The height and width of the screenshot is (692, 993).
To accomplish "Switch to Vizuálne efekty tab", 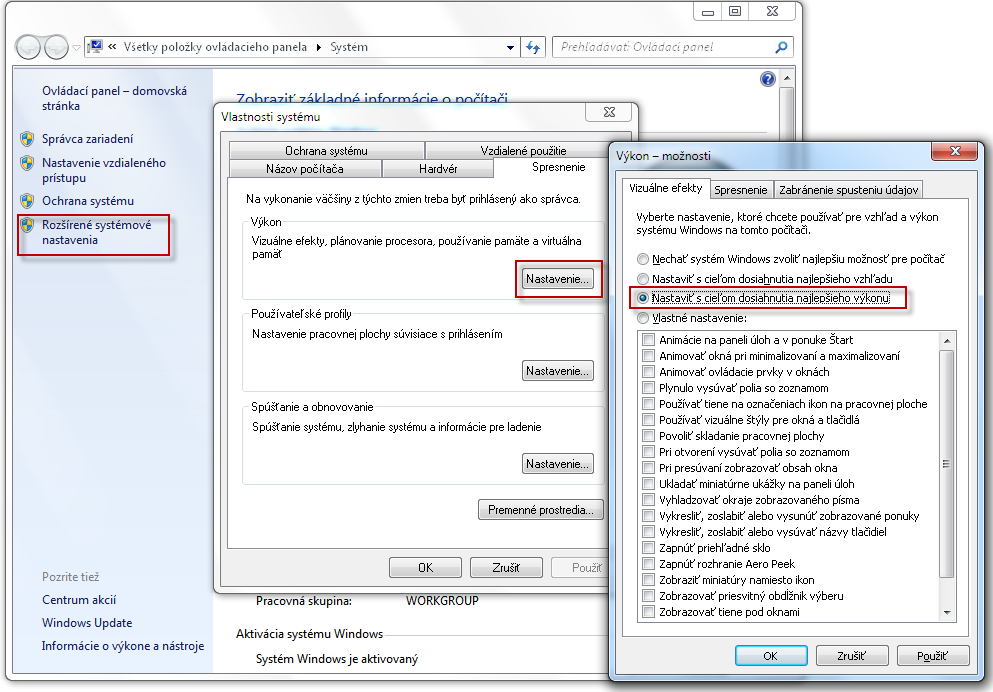I will click(666, 188).
